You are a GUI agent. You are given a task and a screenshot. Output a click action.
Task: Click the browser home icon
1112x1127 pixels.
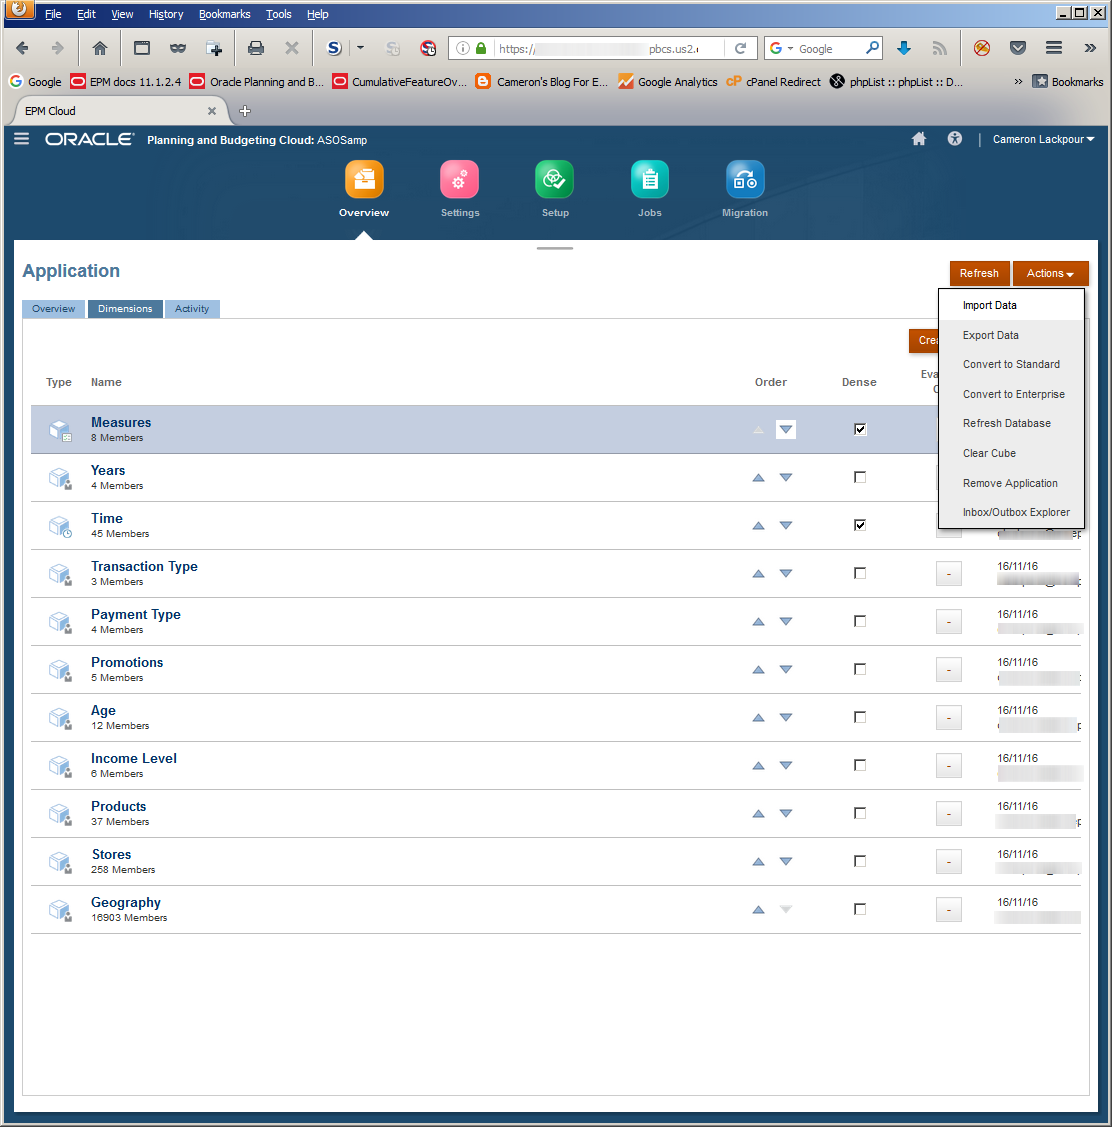(x=100, y=48)
